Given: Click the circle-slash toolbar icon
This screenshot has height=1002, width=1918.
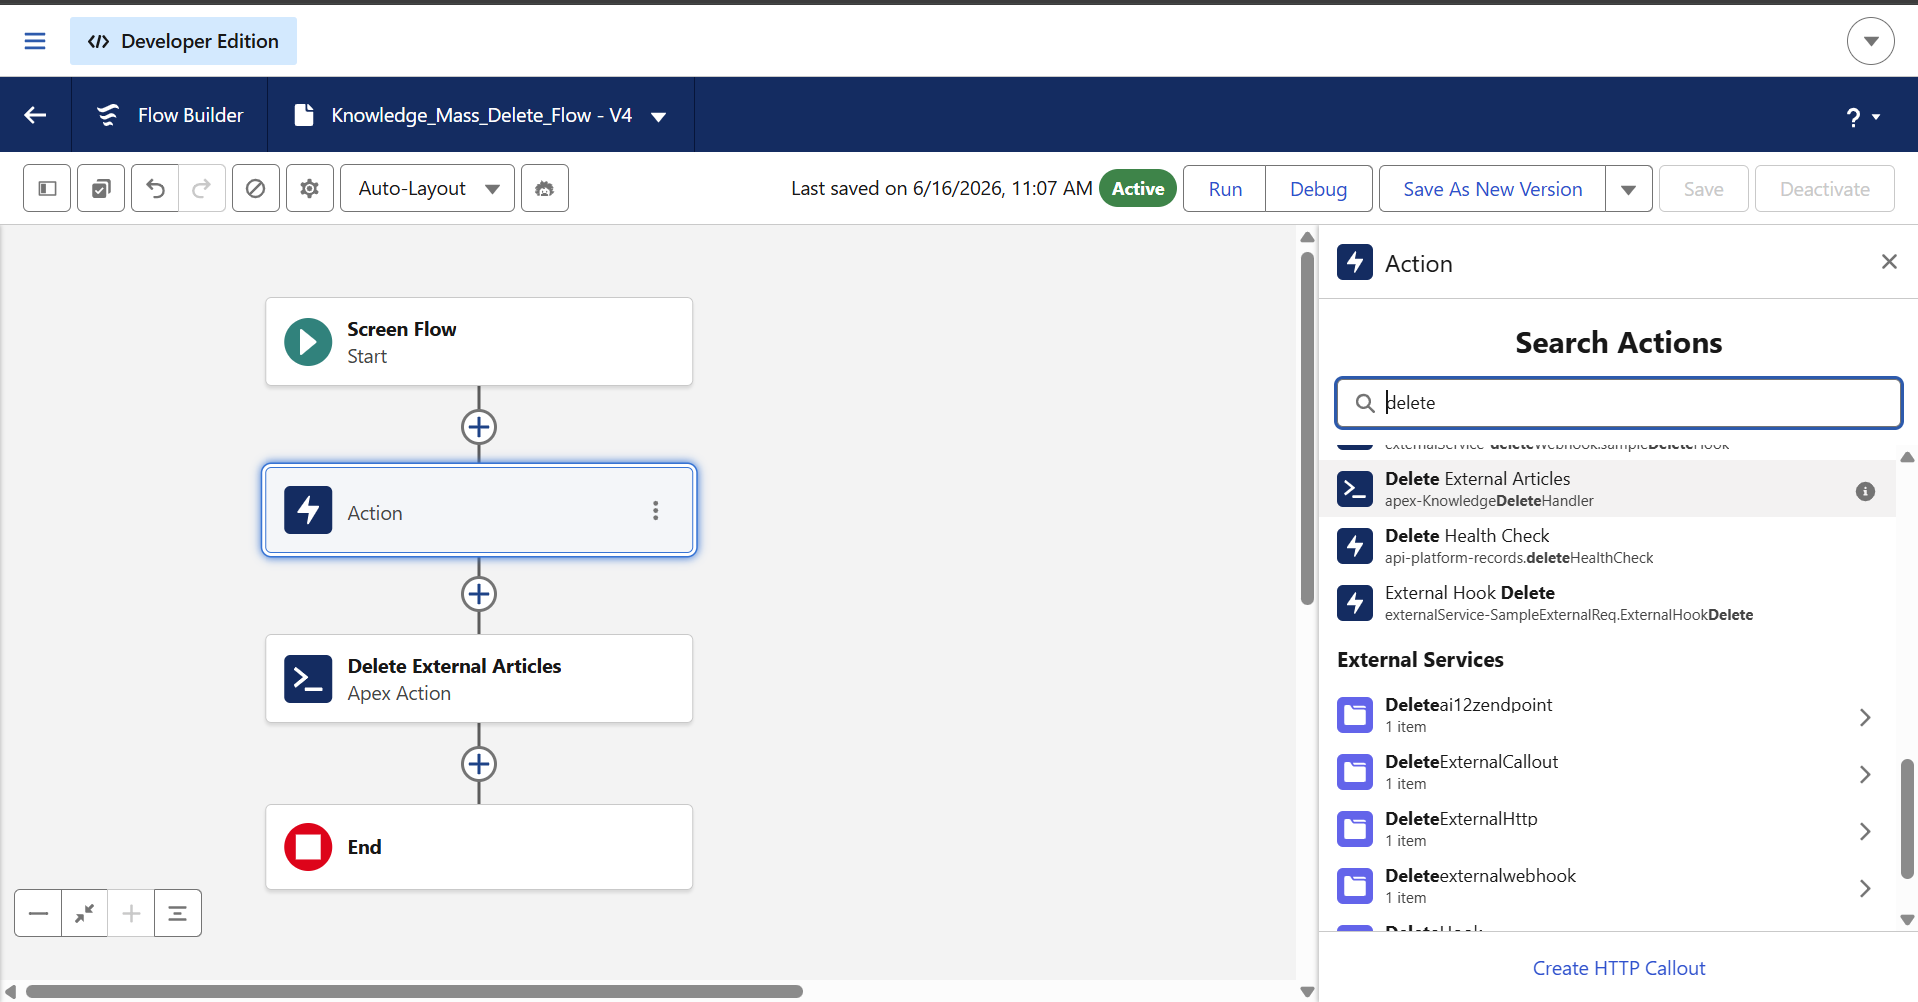Looking at the screenshot, I should (x=256, y=188).
